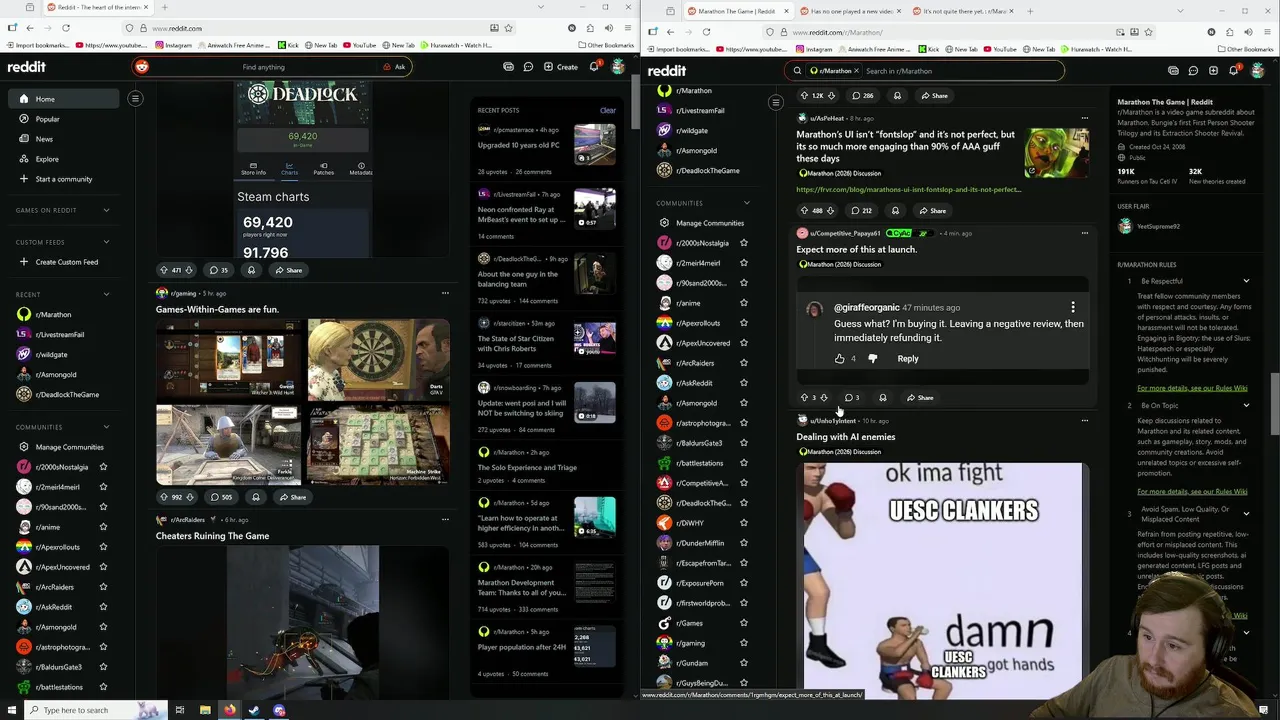Upvote the Deadlock post with 471 votes
Viewport: 1280px width, 720px height.
(x=164, y=270)
